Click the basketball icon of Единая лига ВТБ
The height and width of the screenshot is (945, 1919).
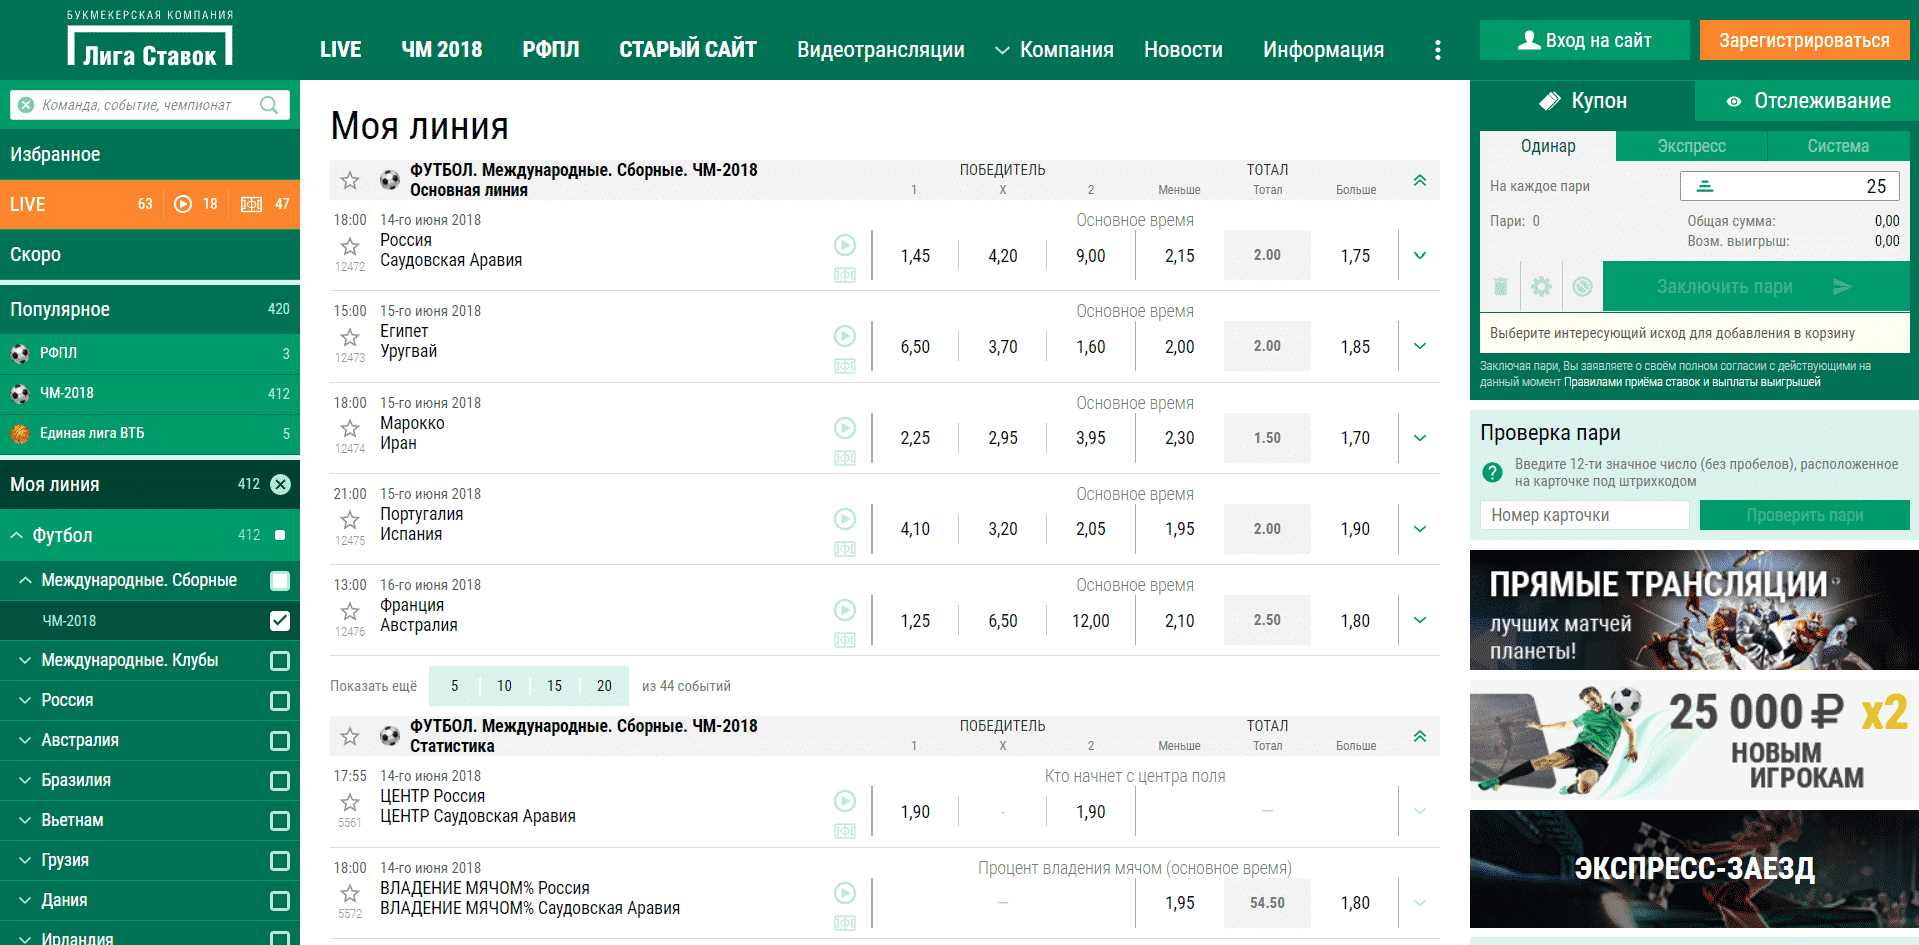tap(20, 433)
